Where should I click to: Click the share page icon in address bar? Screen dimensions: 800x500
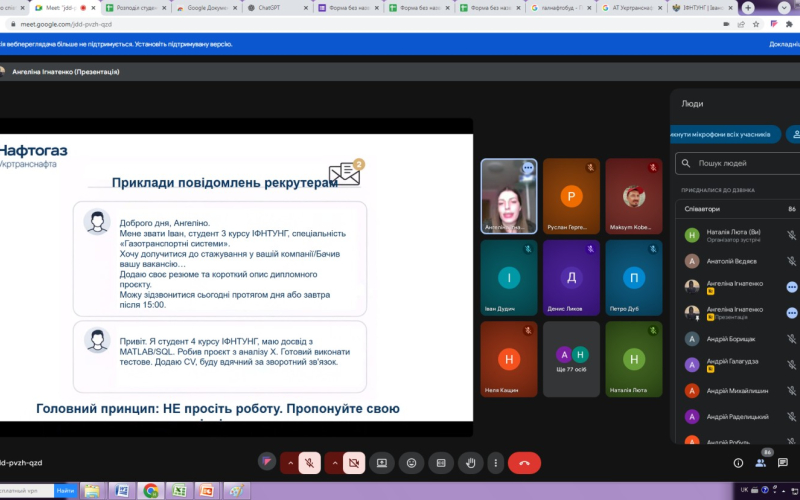tap(741, 24)
